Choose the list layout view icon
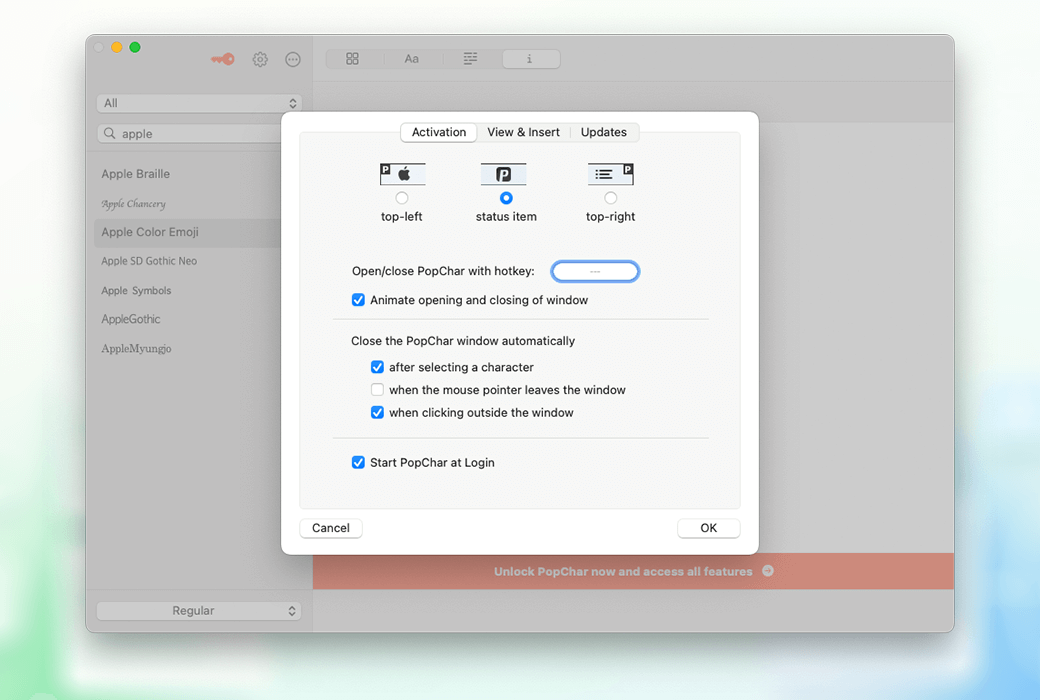 [470, 59]
